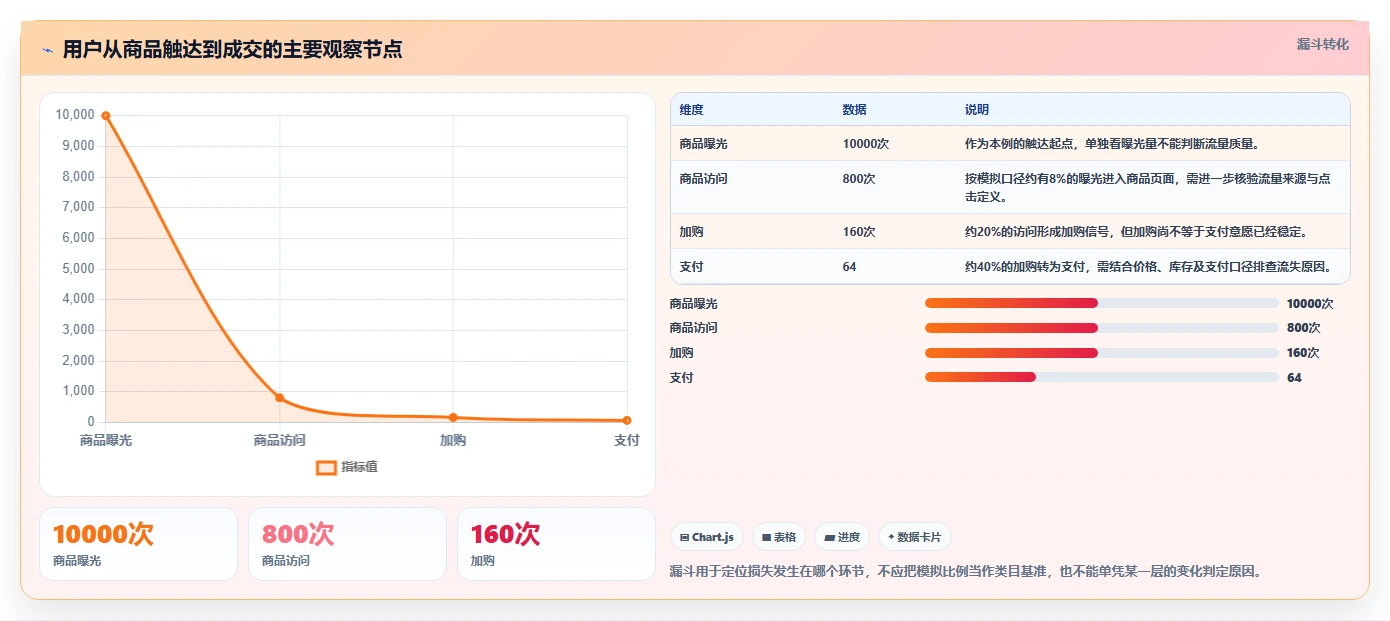Open the 800次 商品访问 stat card
Screen dimensions: 1390x621
[x=347, y=544]
